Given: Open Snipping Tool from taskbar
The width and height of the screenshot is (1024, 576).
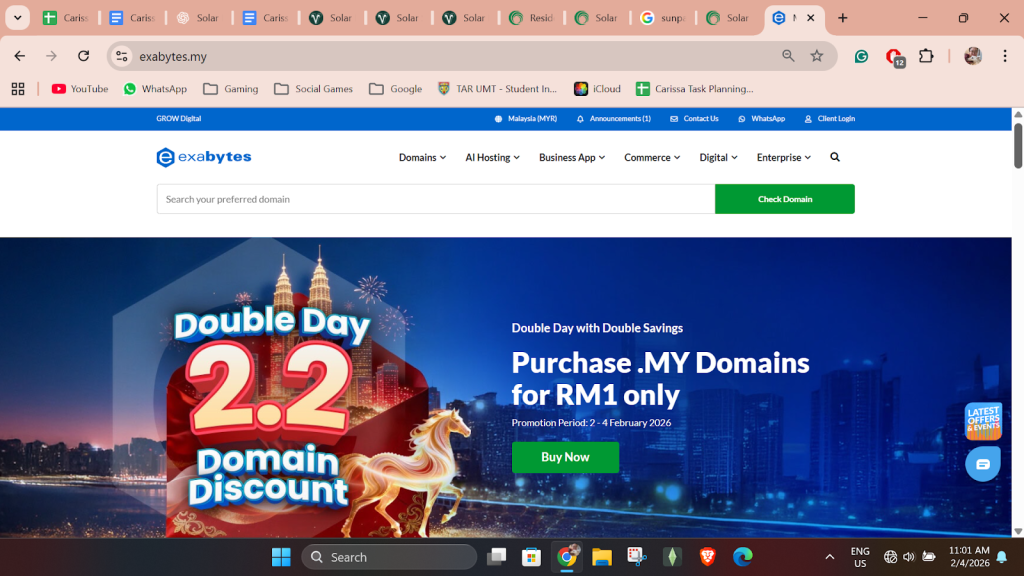Looking at the screenshot, I should (637, 557).
